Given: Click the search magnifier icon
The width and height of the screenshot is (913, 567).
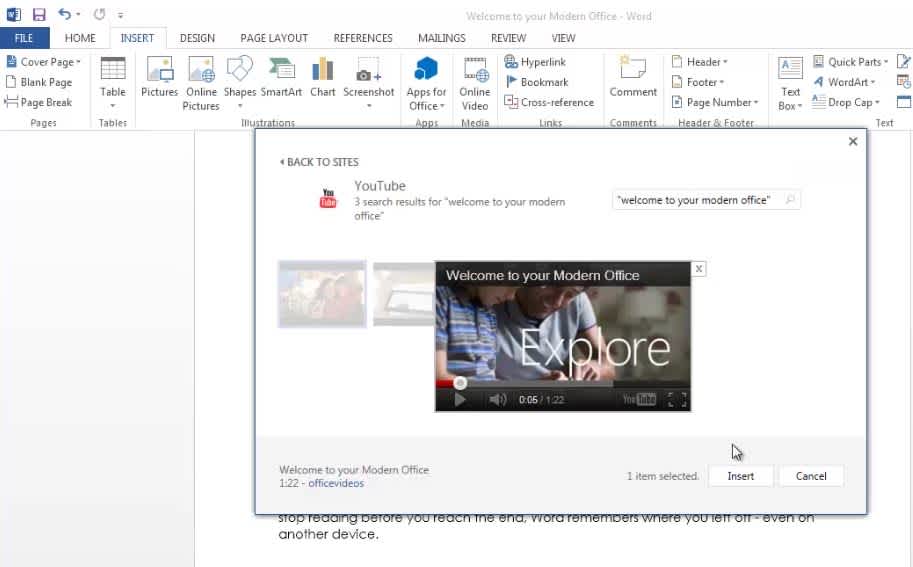Looking at the screenshot, I should [790, 200].
